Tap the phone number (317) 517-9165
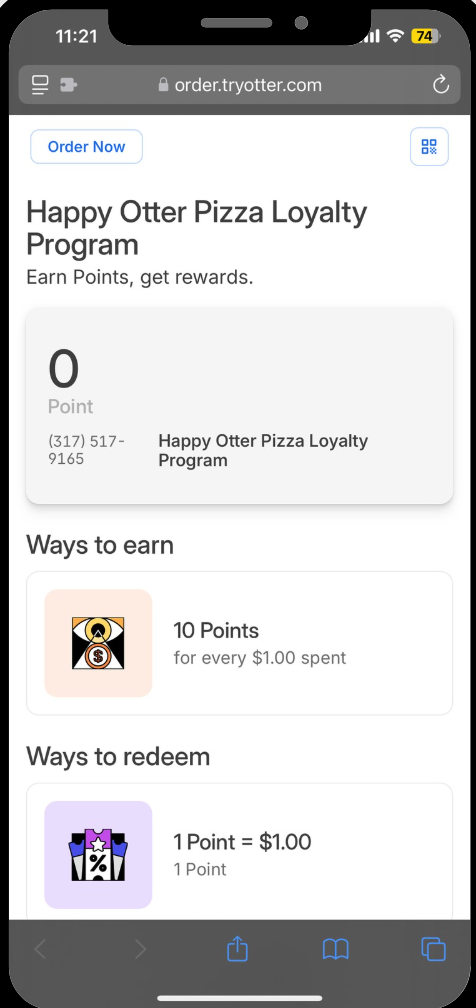 click(x=87, y=450)
